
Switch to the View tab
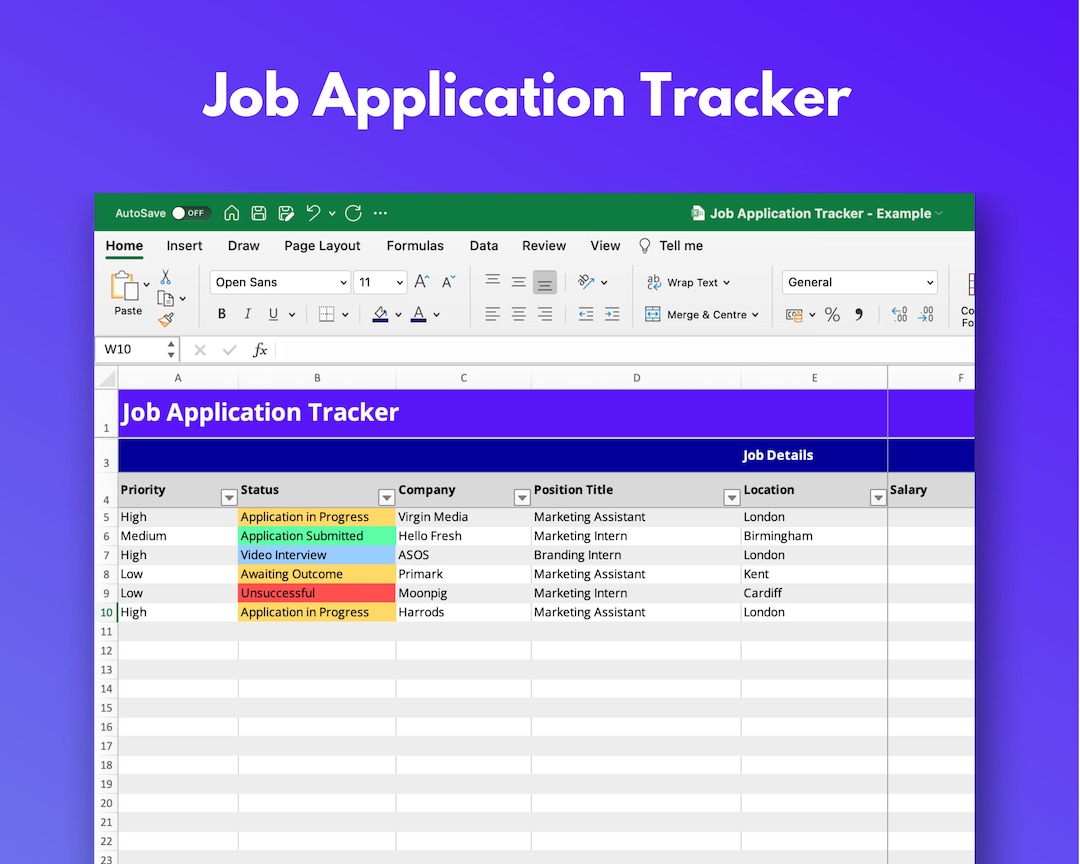(605, 246)
